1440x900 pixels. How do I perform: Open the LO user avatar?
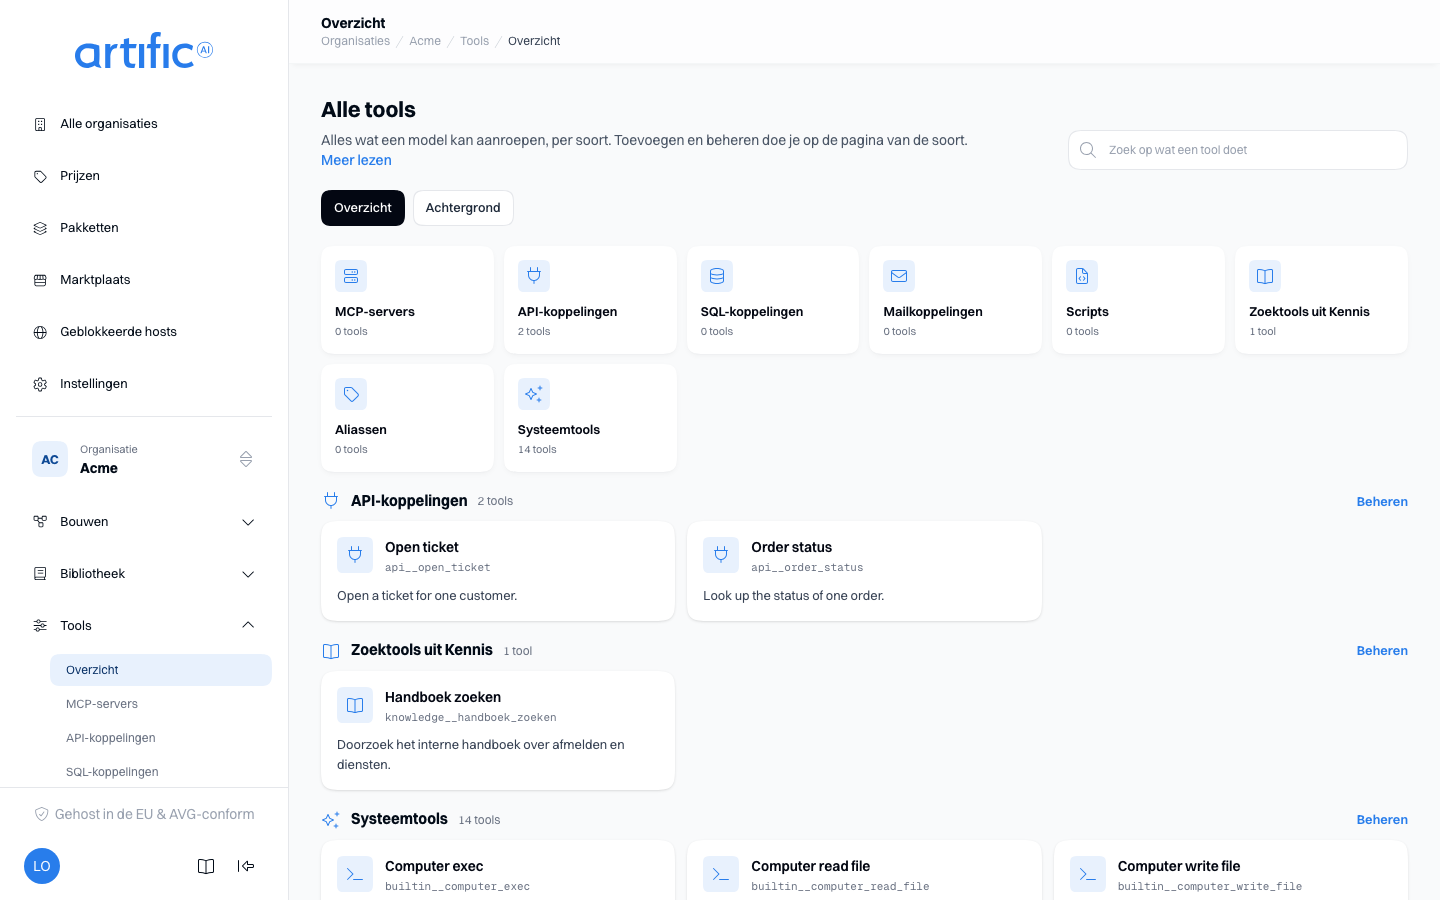[42, 866]
